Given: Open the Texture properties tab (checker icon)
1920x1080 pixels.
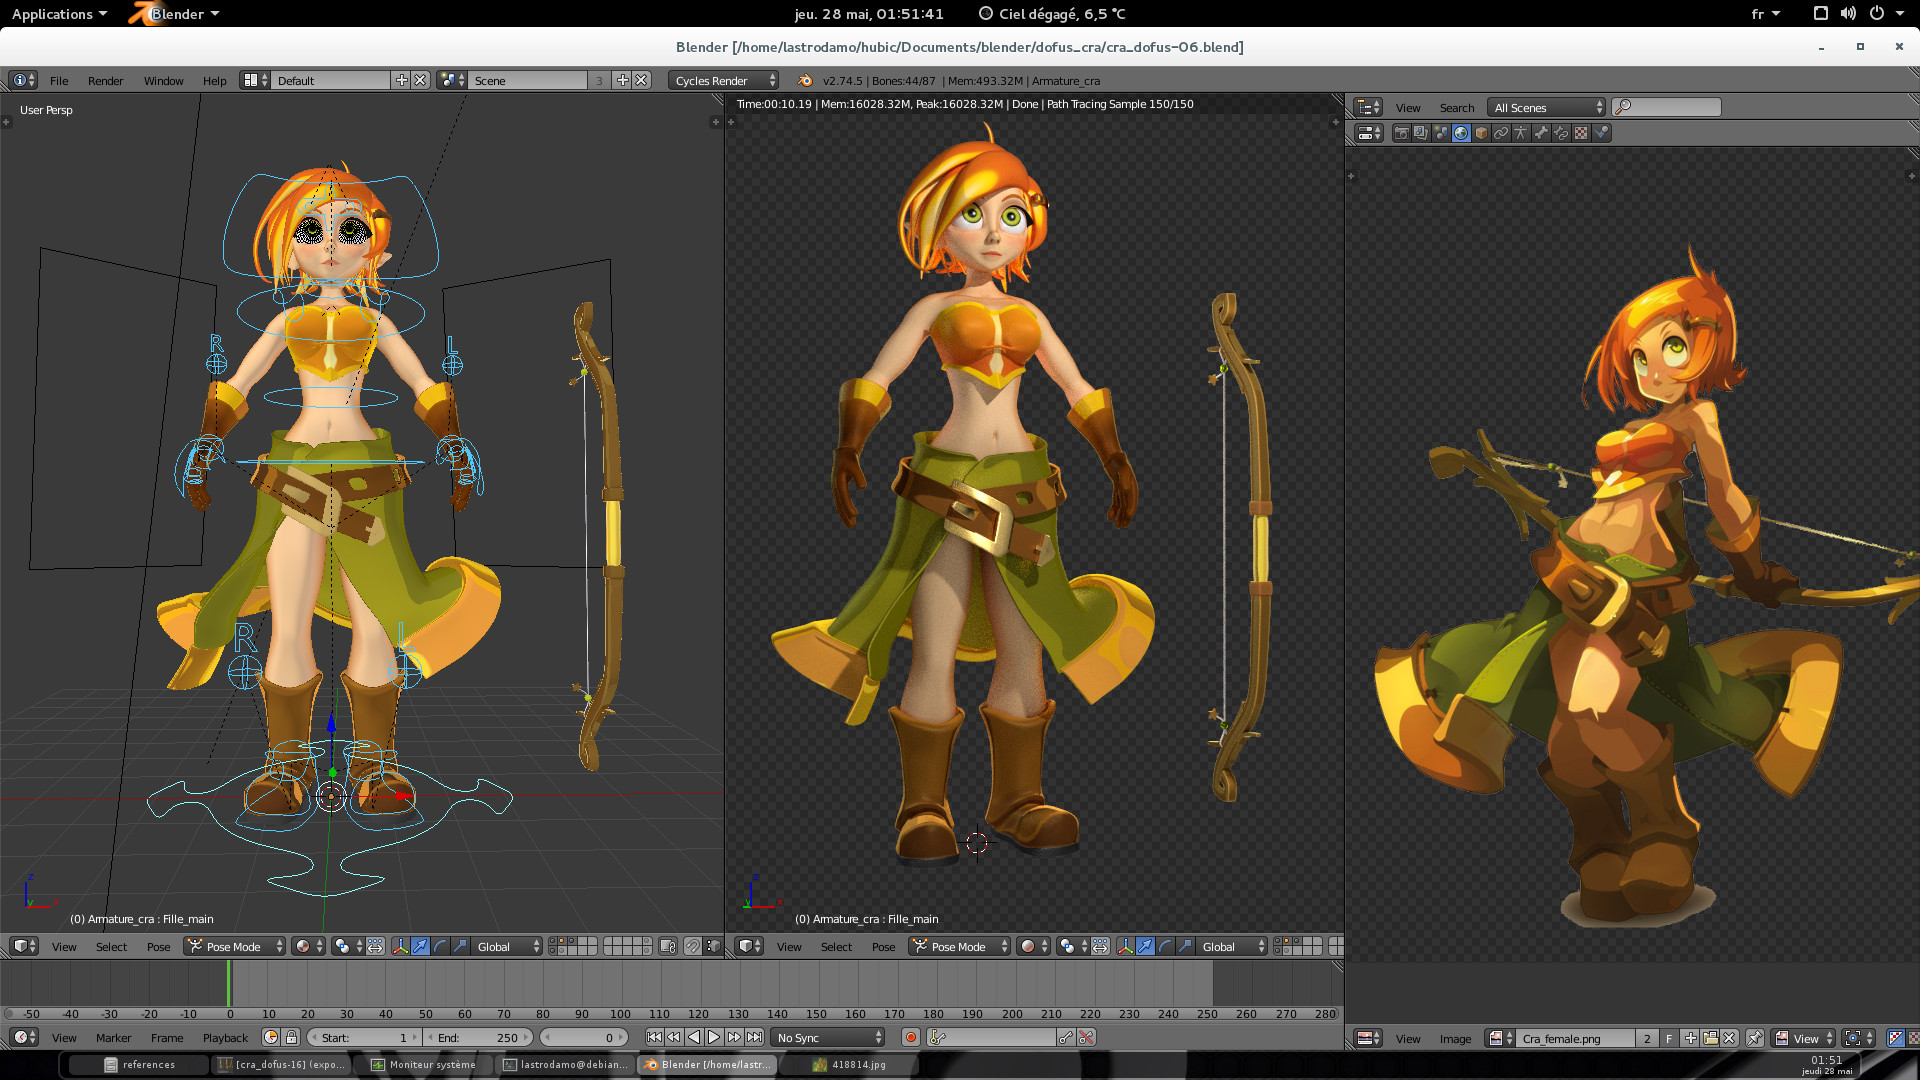Looking at the screenshot, I should (x=1581, y=133).
